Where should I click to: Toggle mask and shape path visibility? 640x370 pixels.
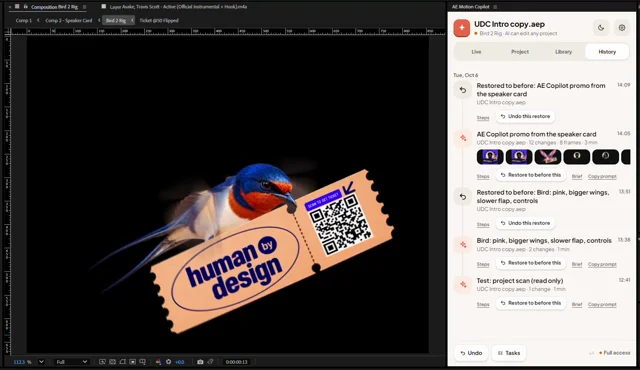click(122, 362)
